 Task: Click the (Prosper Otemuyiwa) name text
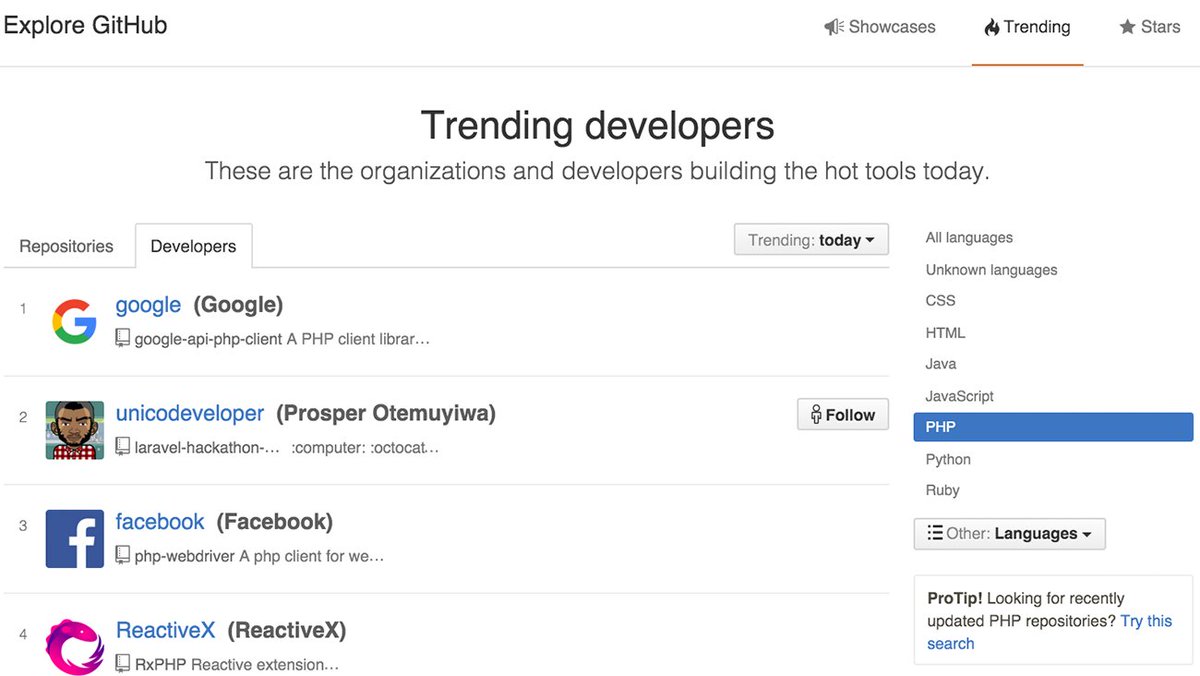pyautogui.click(x=386, y=413)
